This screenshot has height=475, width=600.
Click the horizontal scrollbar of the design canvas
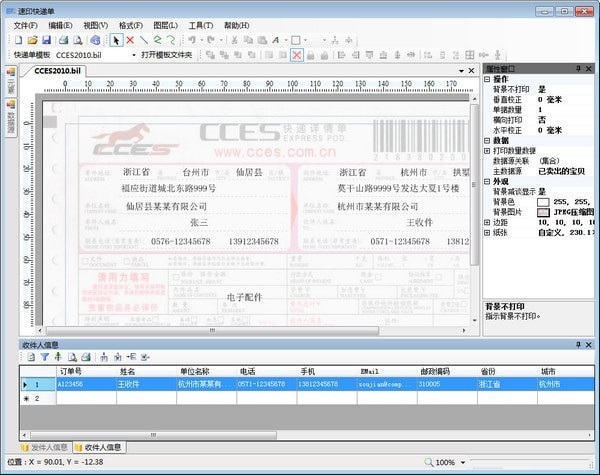212,330
